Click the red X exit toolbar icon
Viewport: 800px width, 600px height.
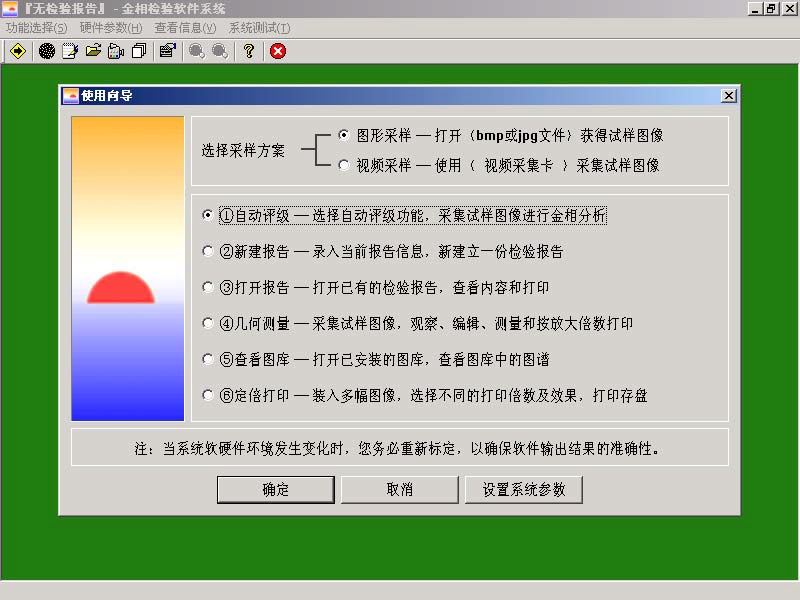coord(278,51)
